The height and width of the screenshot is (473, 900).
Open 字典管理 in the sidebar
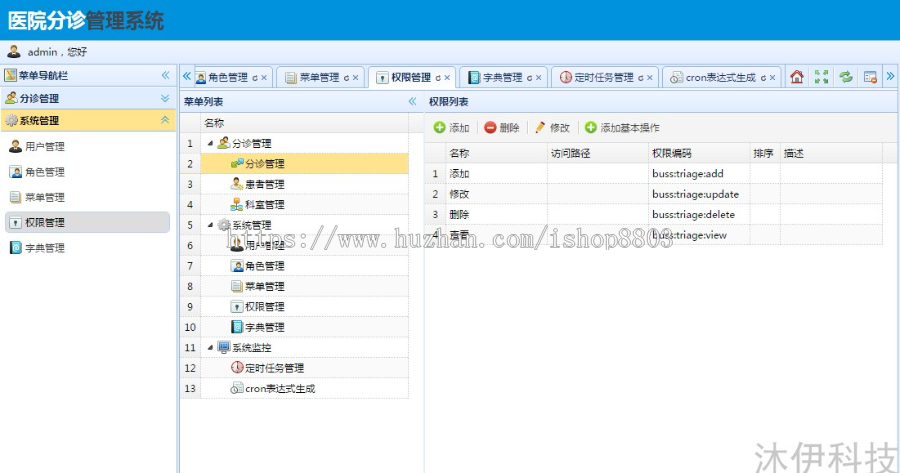pyautogui.click(x=88, y=247)
